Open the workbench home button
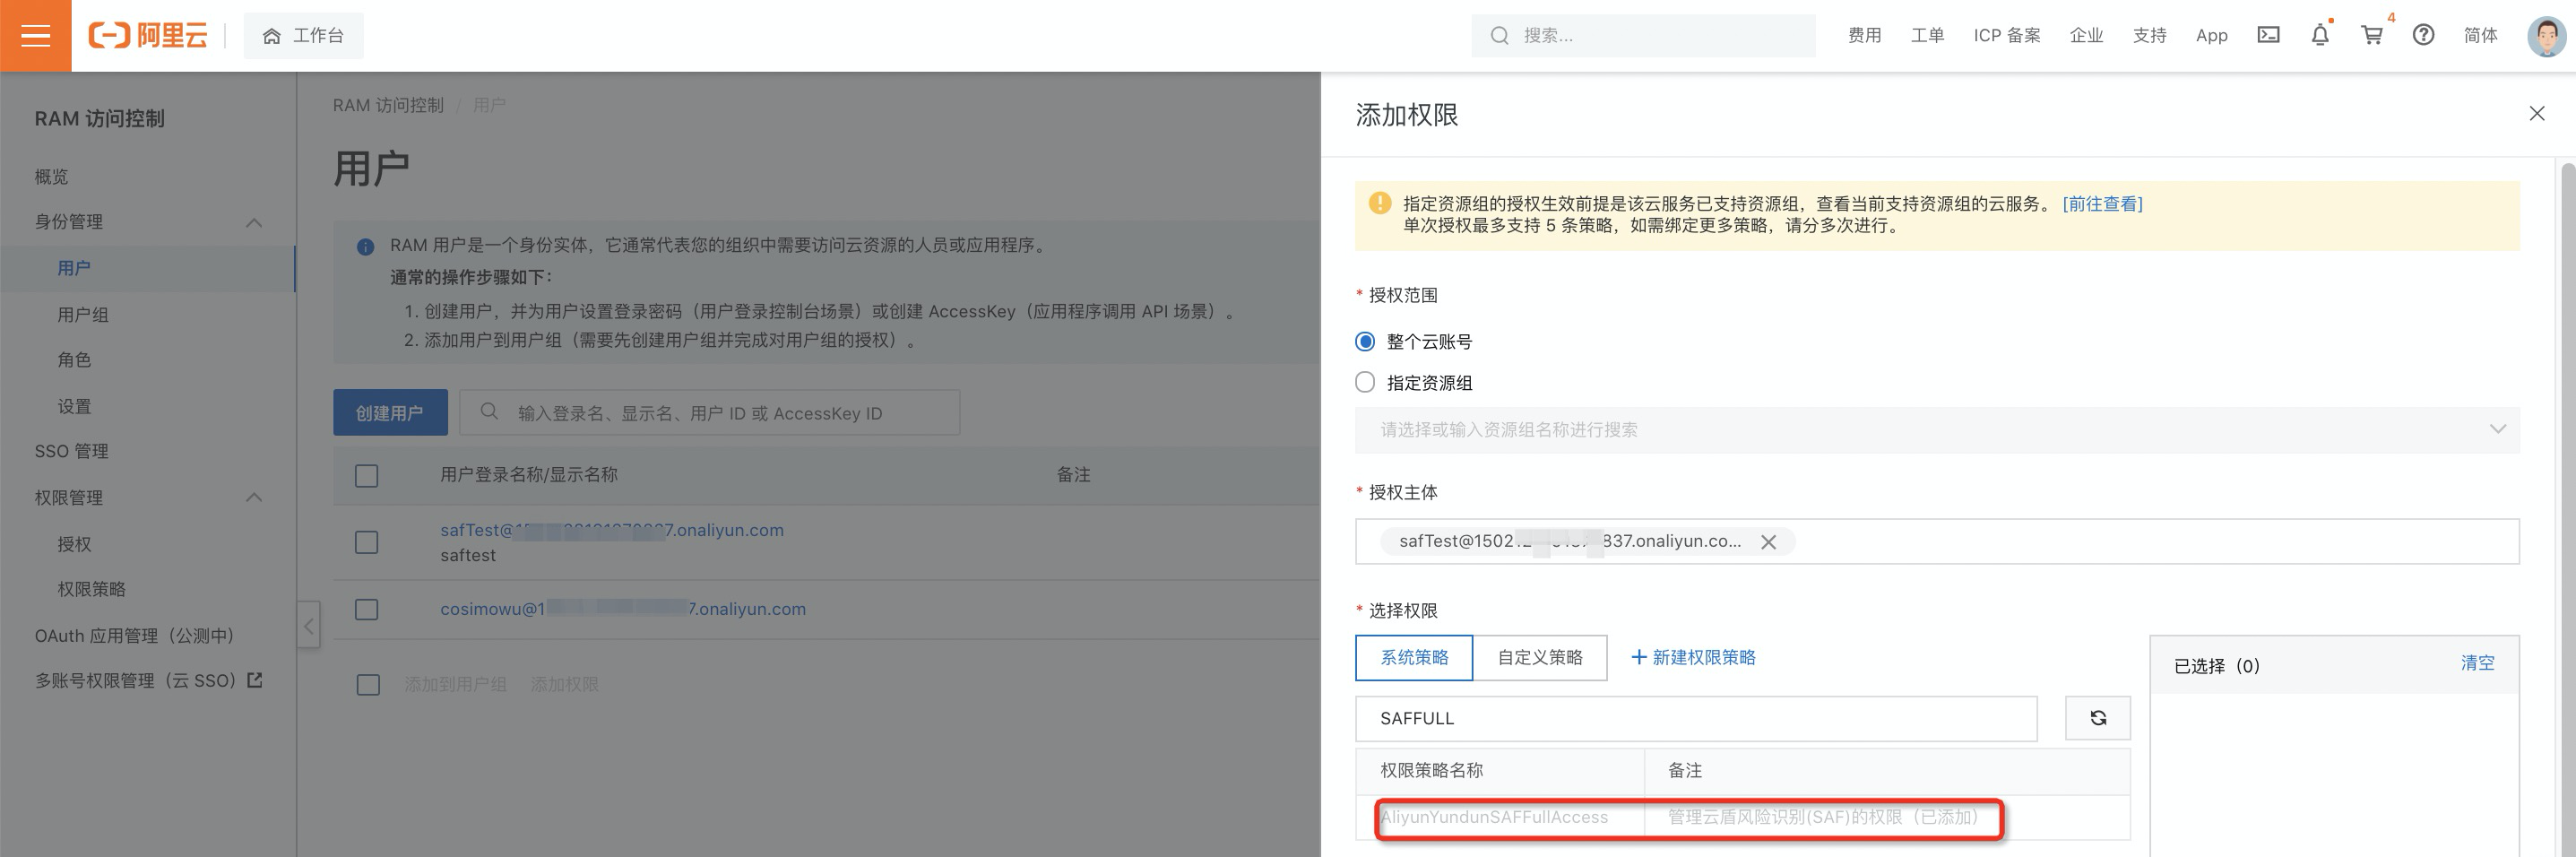 [x=303, y=36]
